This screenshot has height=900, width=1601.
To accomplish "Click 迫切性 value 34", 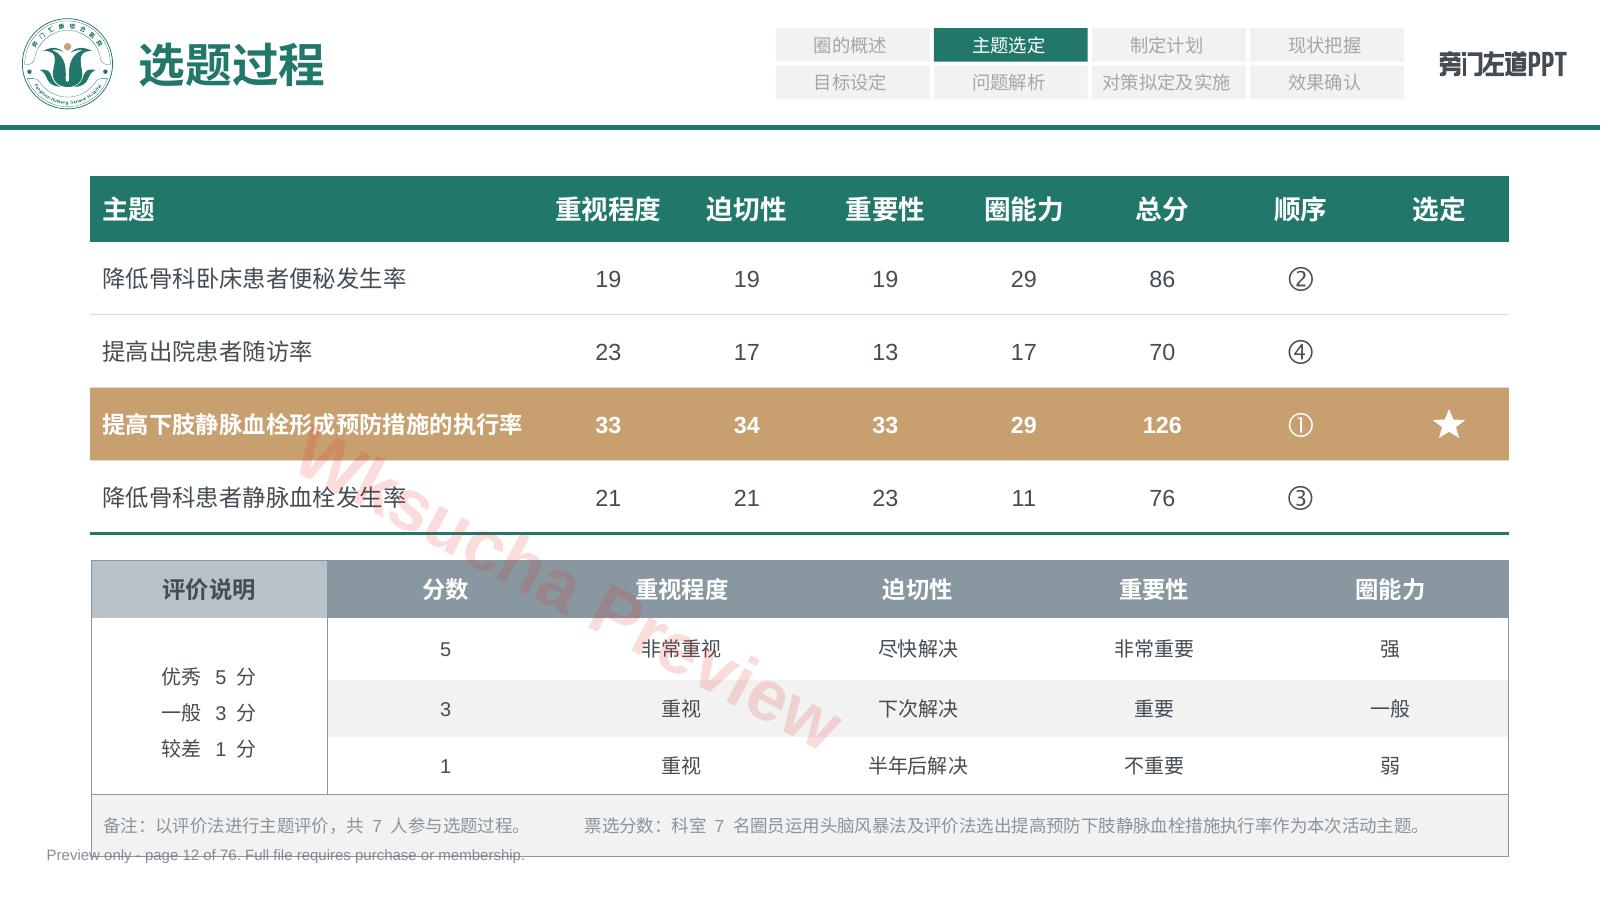I will point(746,425).
